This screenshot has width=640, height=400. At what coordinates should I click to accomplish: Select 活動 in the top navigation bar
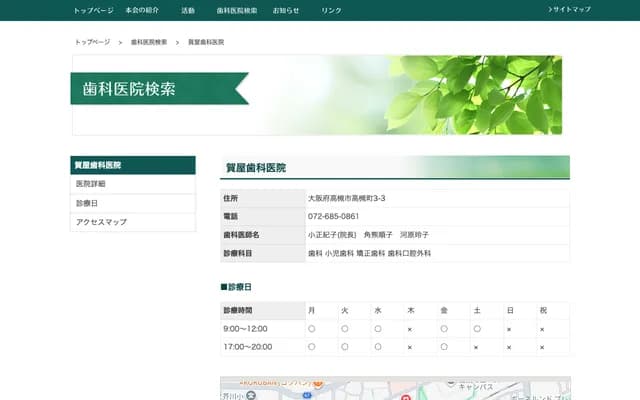point(188,10)
